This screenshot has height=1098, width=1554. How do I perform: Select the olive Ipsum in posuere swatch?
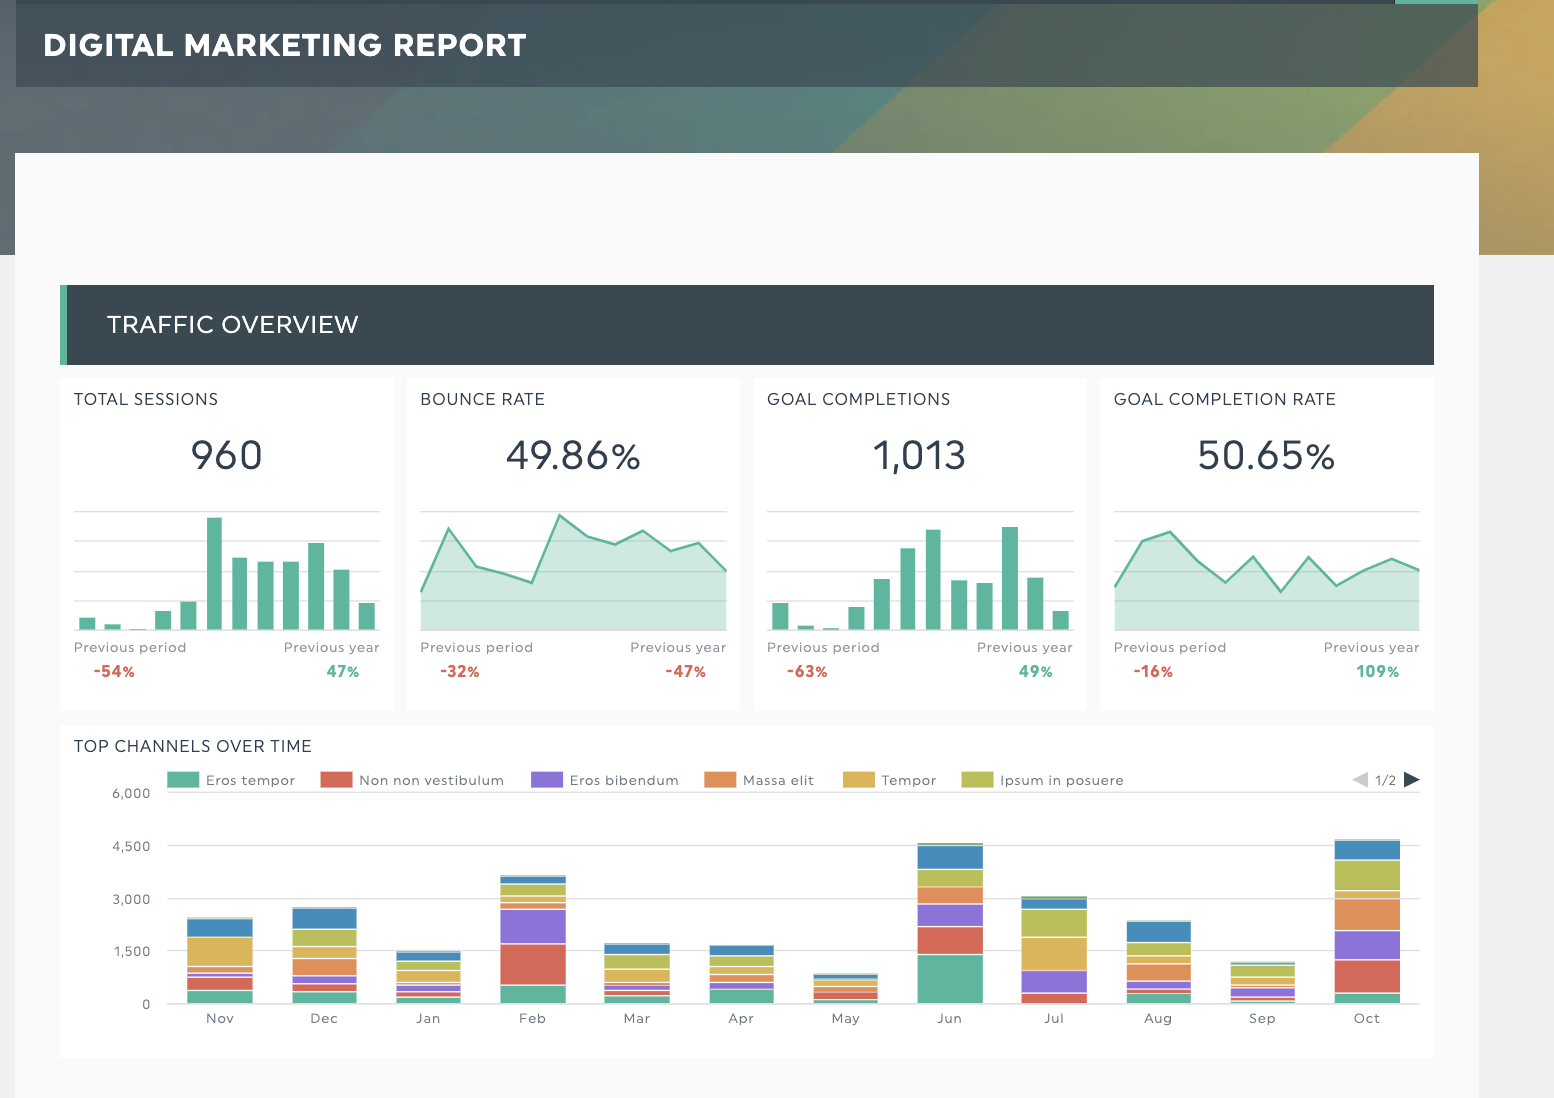click(977, 780)
